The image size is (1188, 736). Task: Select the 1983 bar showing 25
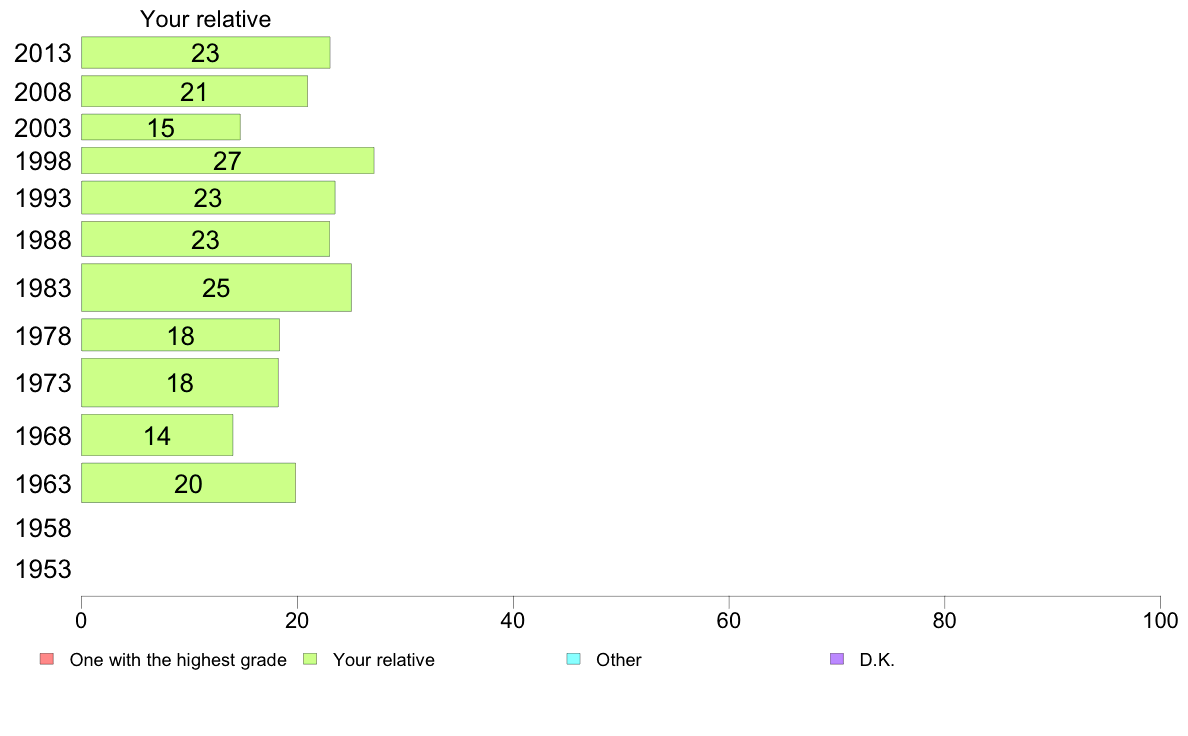click(x=216, y=287)
